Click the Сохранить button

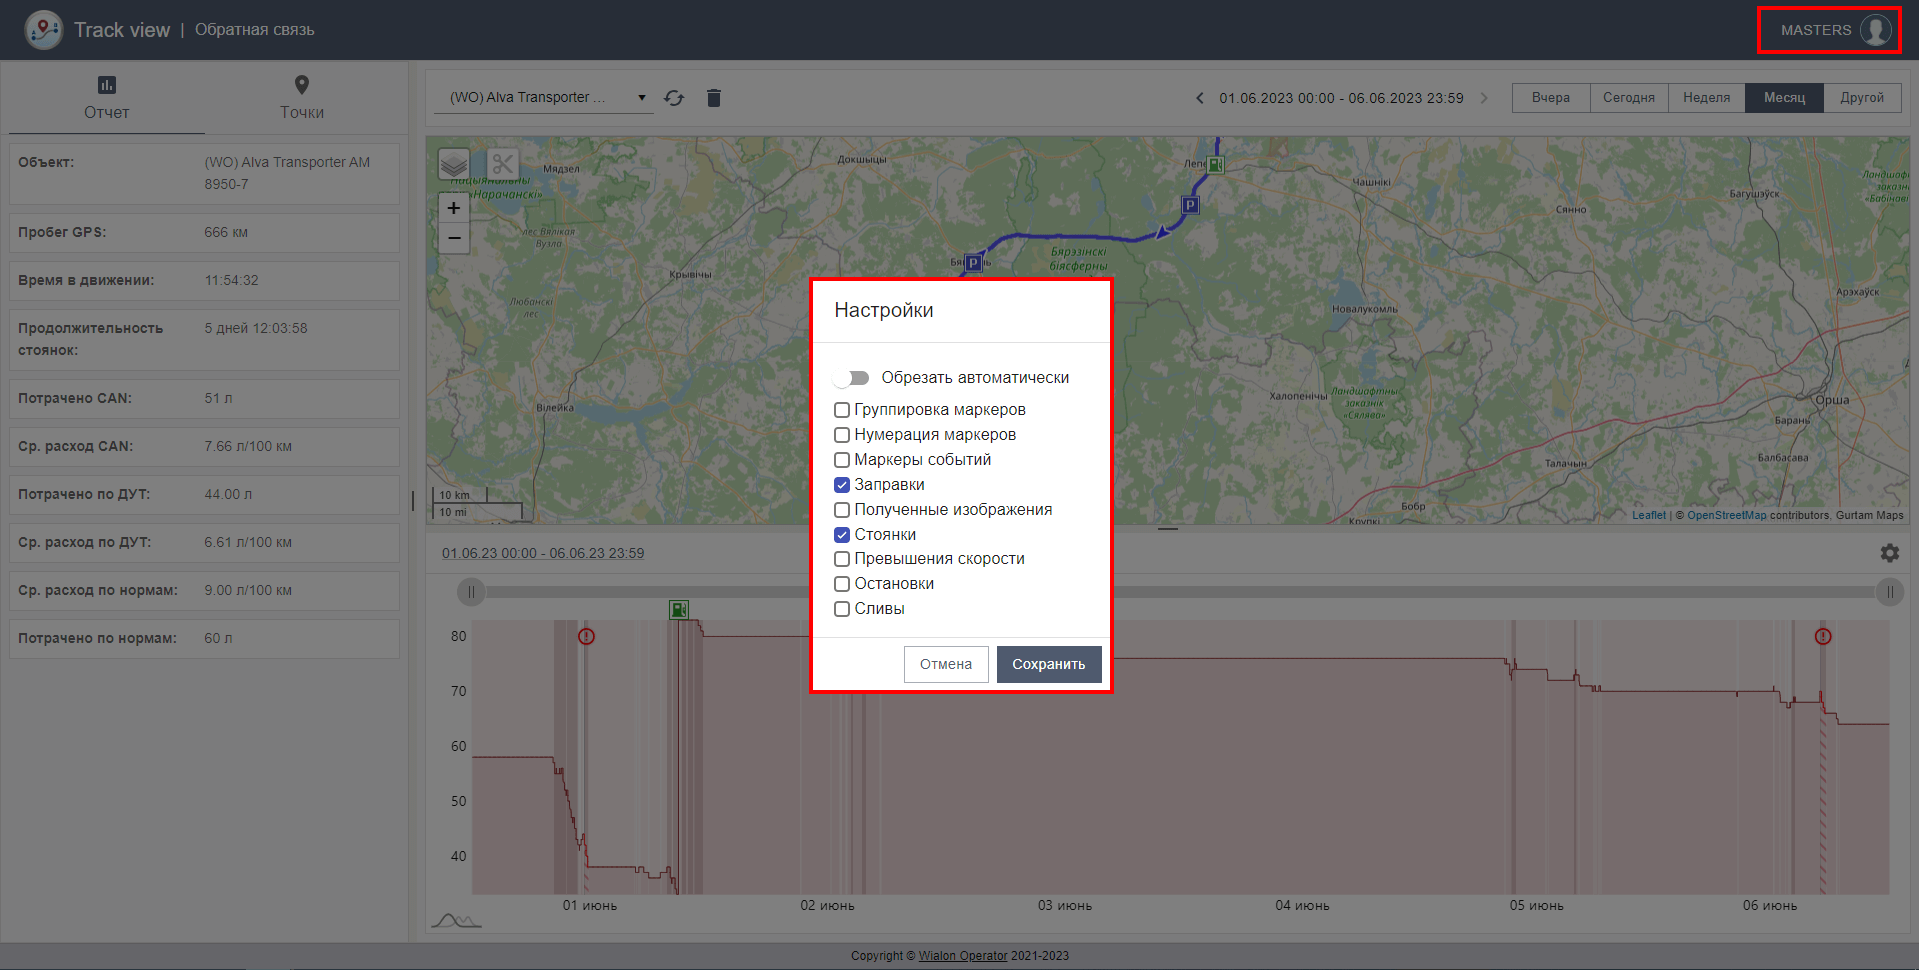[1048, 664]
